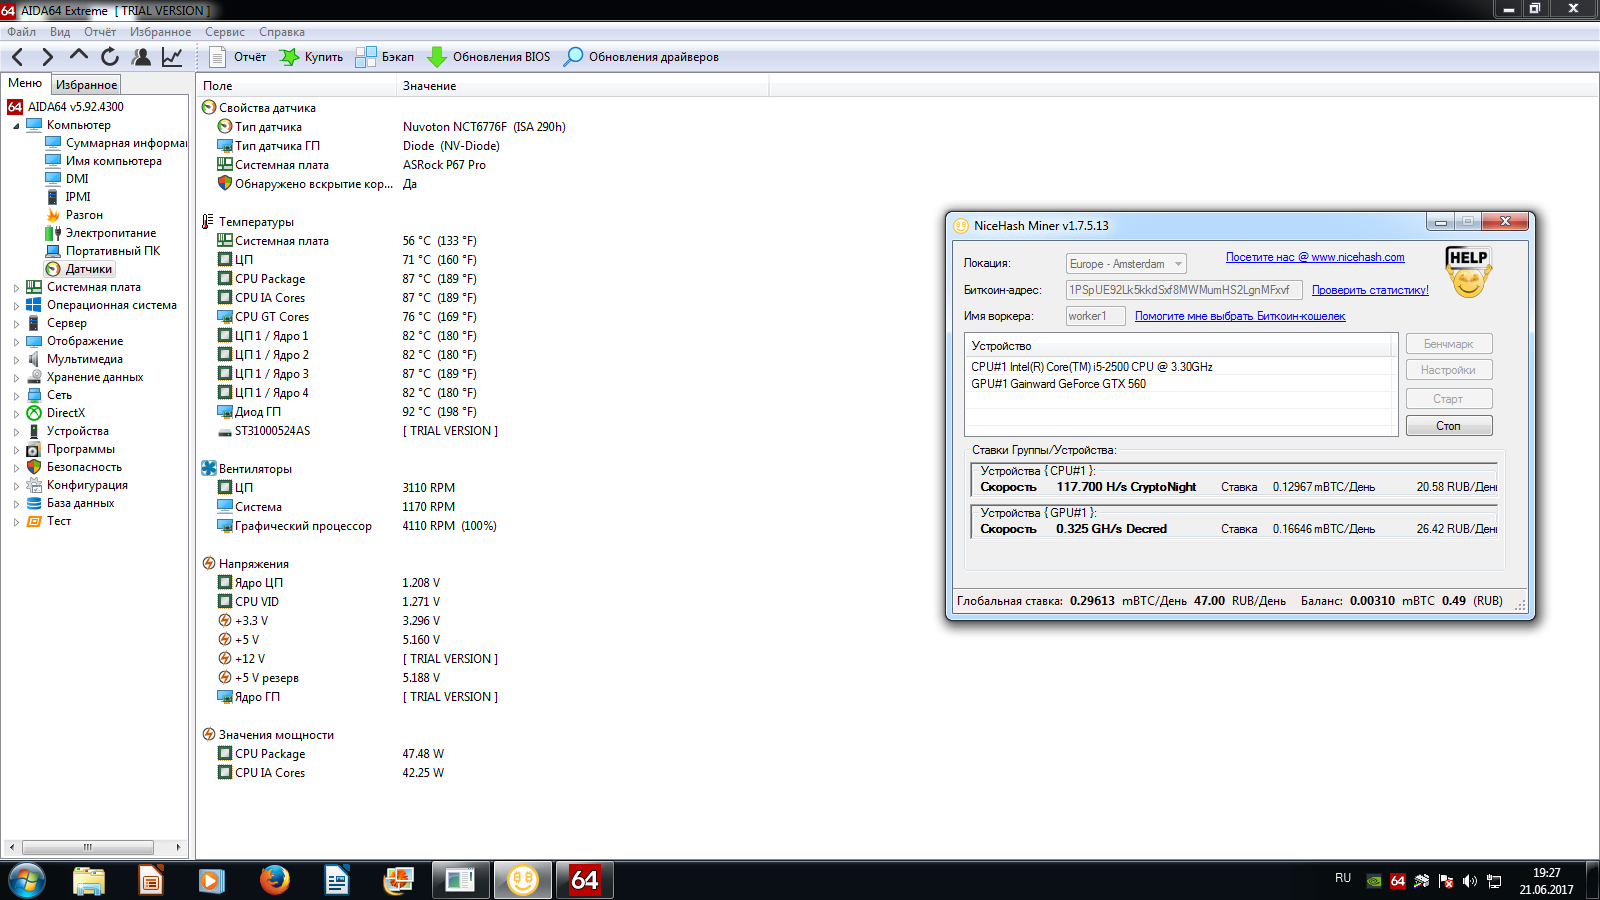This screenshot has height=900, width=1600.
Task: Open the Справка menu
Action: click(x=282, y=32)
